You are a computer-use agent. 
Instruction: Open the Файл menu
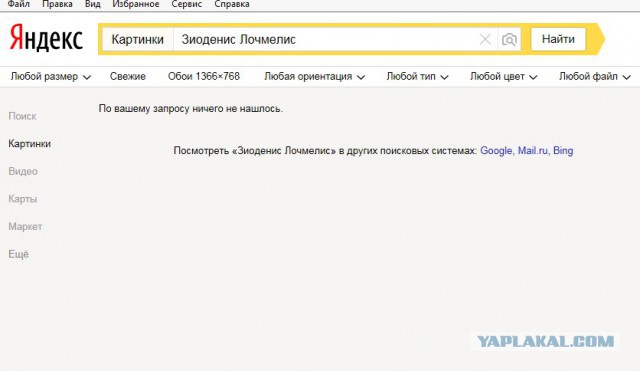[19, 4]
